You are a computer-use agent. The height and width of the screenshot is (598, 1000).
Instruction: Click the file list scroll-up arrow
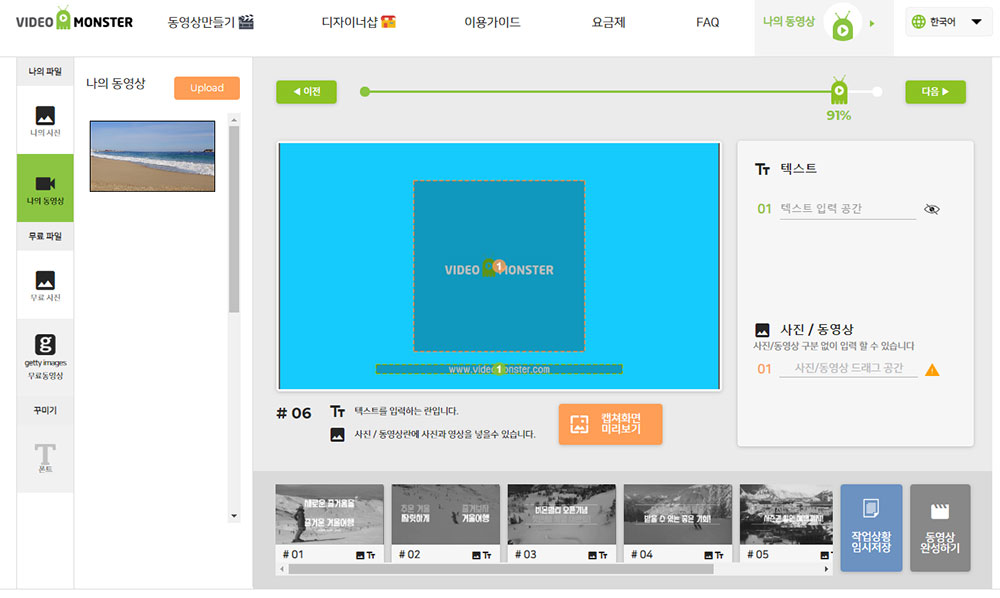234,120
